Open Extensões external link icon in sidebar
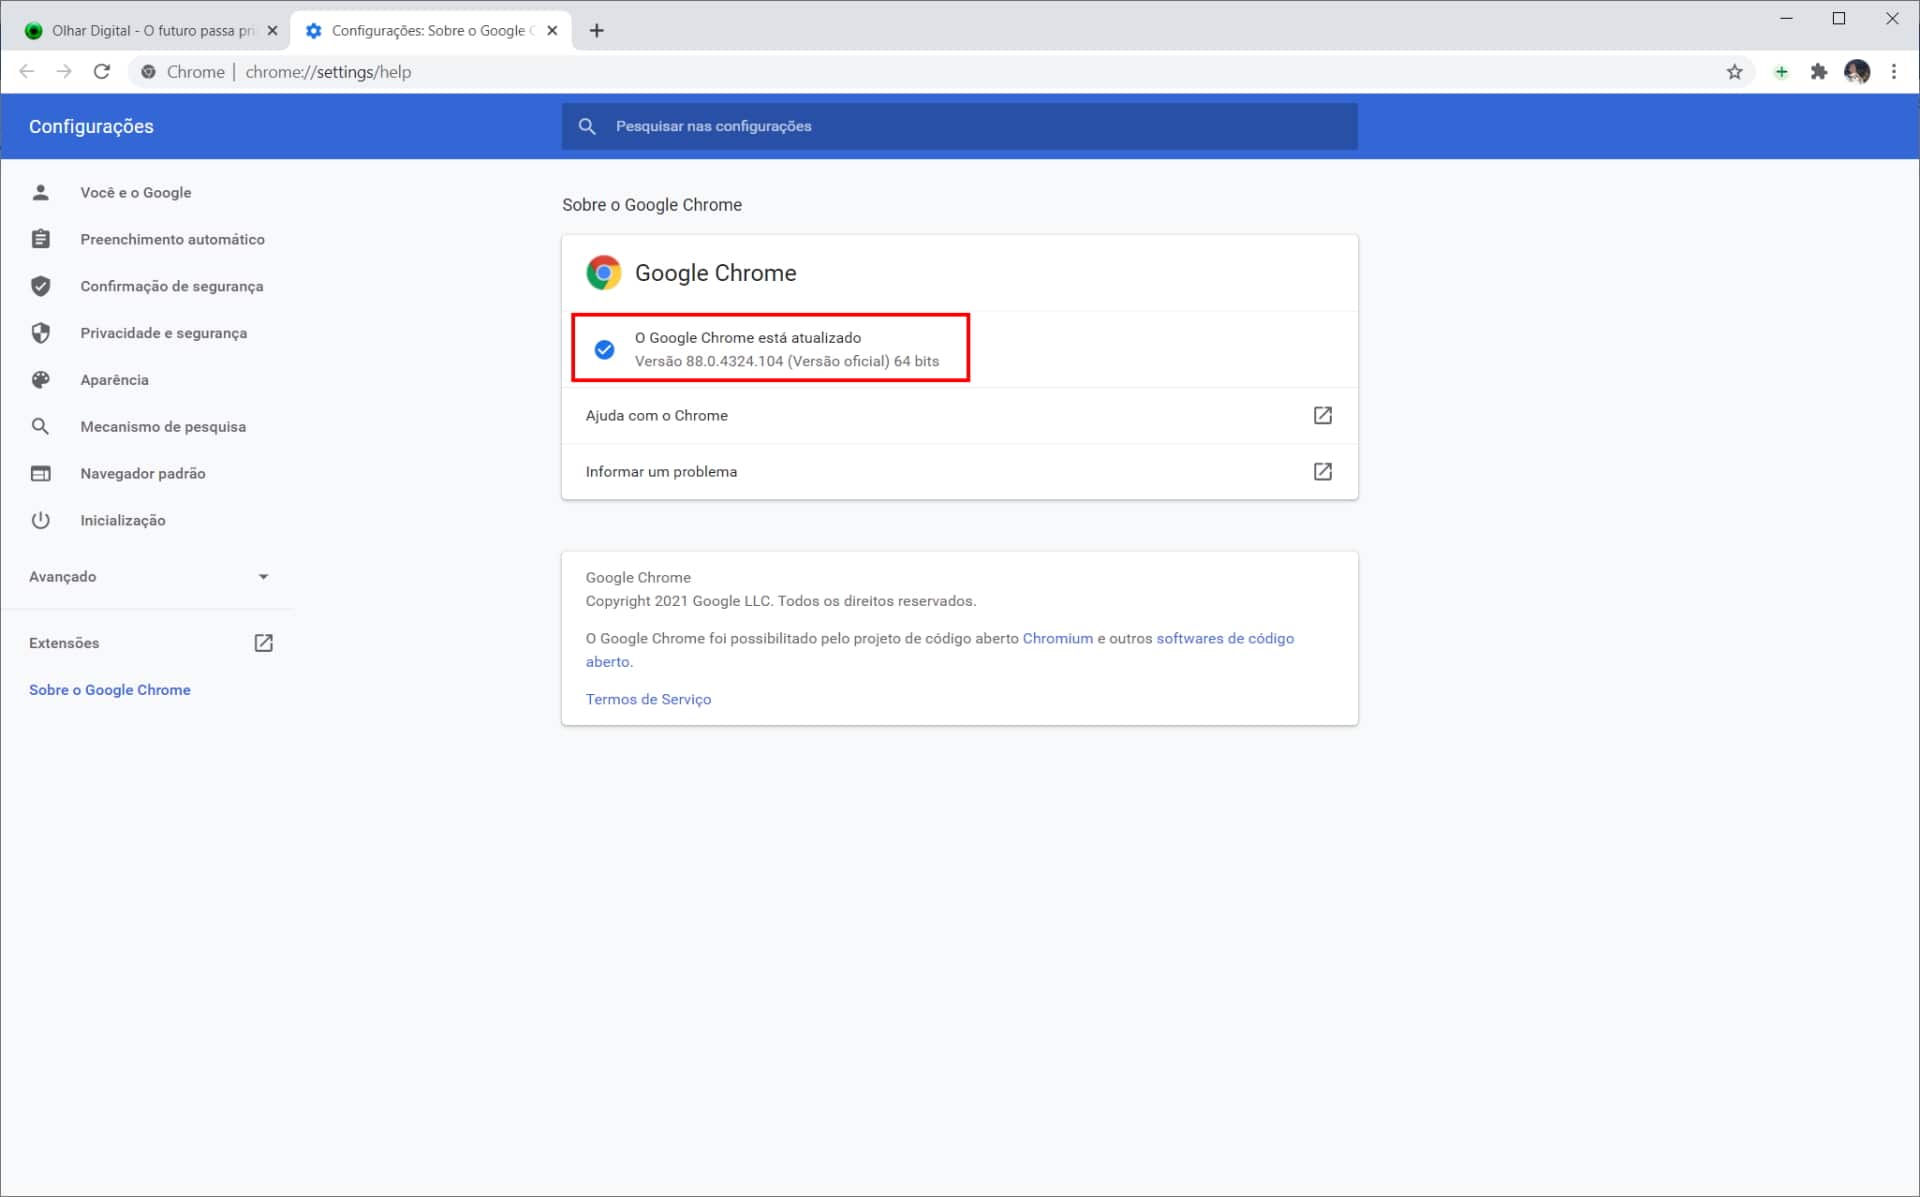 263,643
